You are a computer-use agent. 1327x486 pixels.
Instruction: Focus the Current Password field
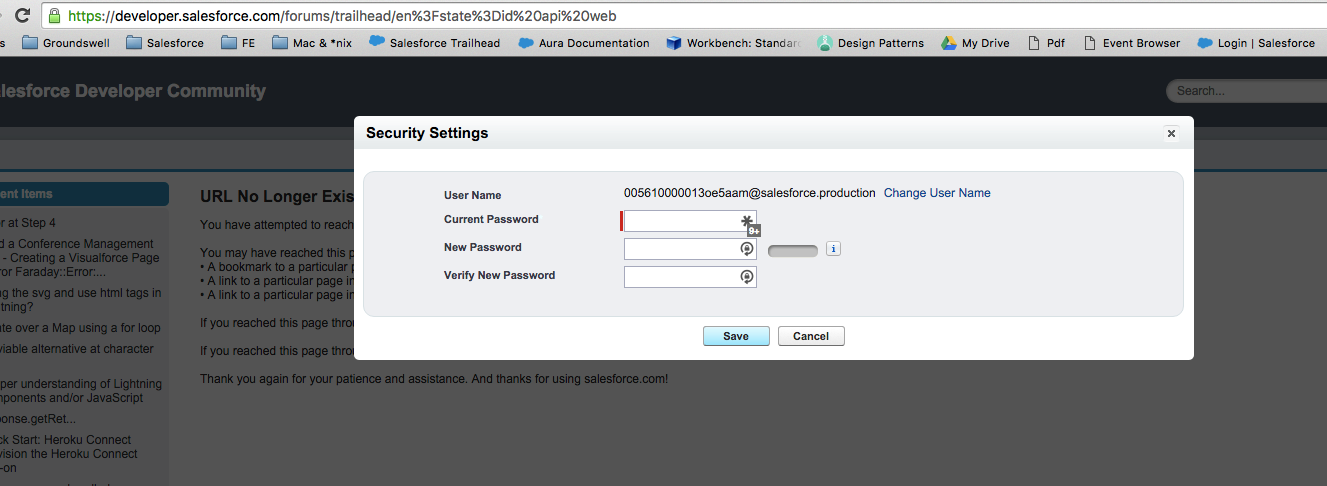click(690, 221)
